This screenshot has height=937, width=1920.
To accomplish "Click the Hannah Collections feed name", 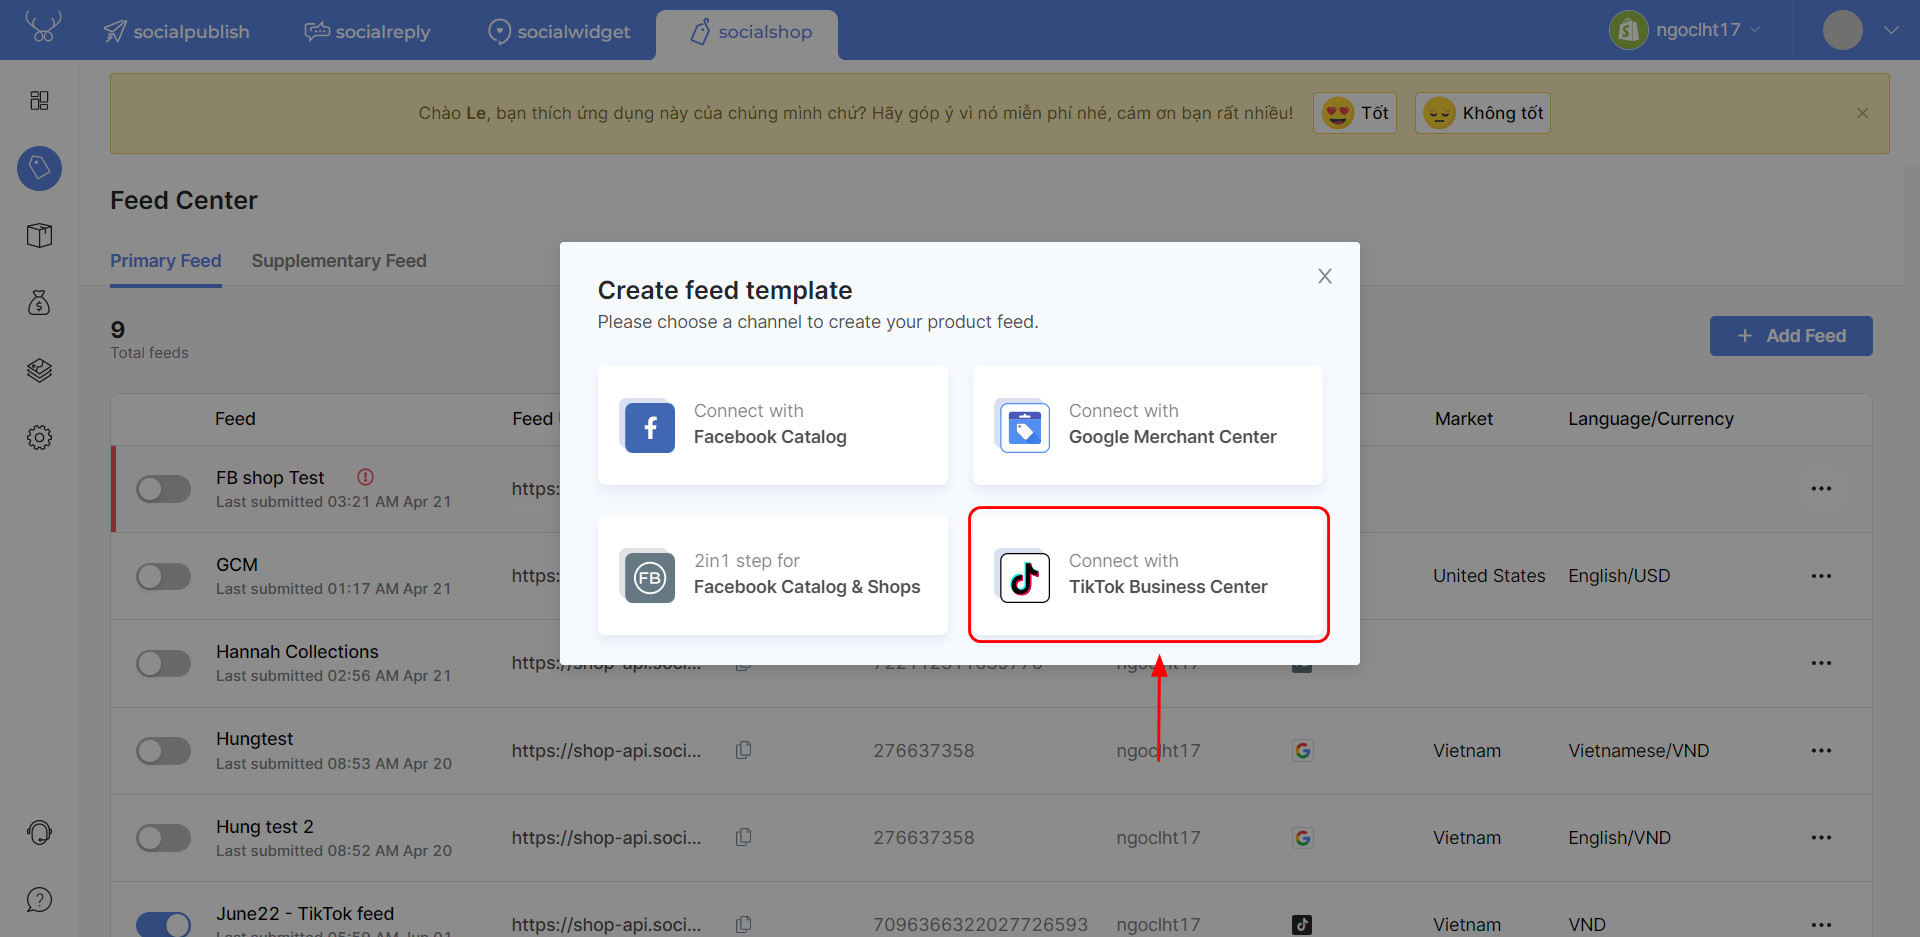I will click(297, 652).
